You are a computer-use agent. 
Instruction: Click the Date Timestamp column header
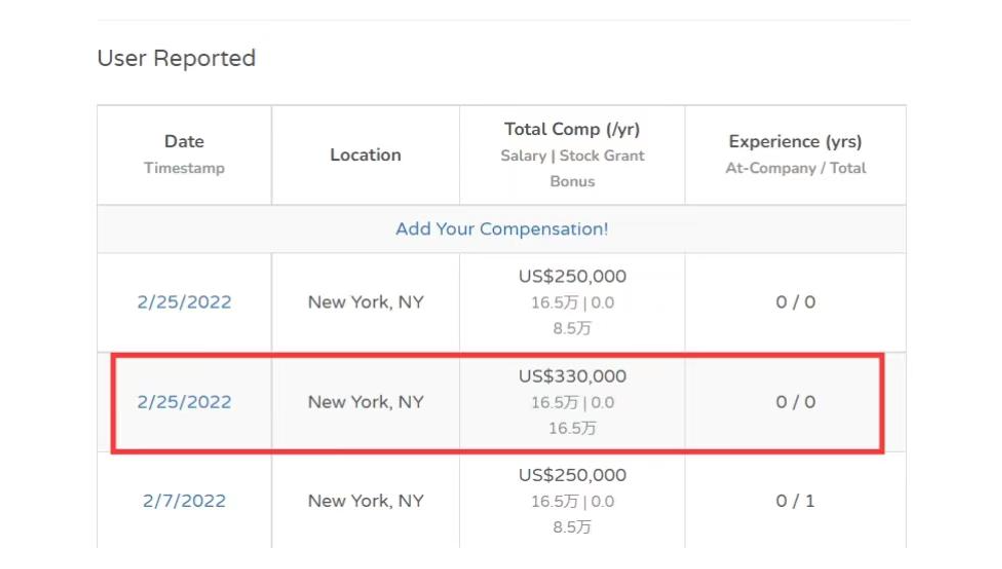point(184,154)
